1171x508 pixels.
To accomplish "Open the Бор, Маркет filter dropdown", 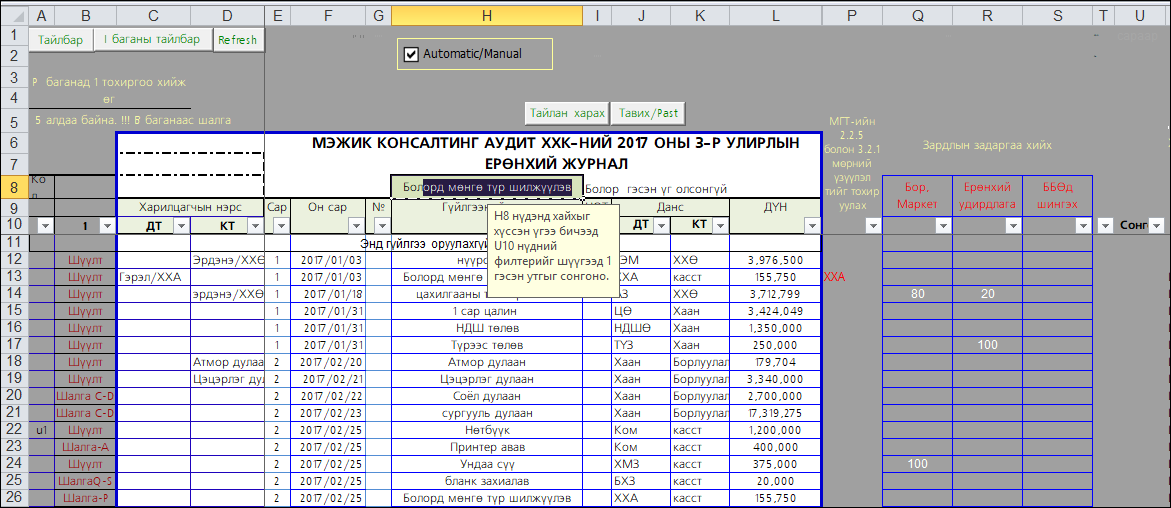I will coord(942,227).
